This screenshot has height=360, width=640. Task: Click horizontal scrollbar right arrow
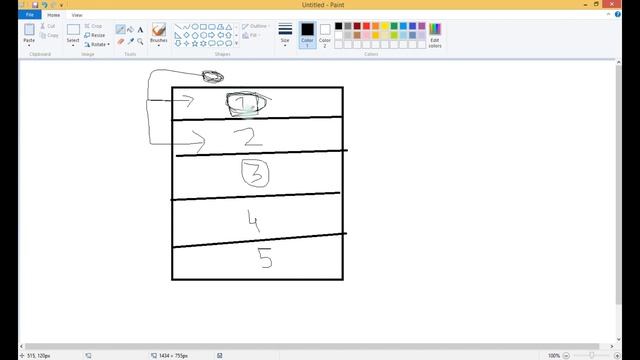click(x=611, y=347)
